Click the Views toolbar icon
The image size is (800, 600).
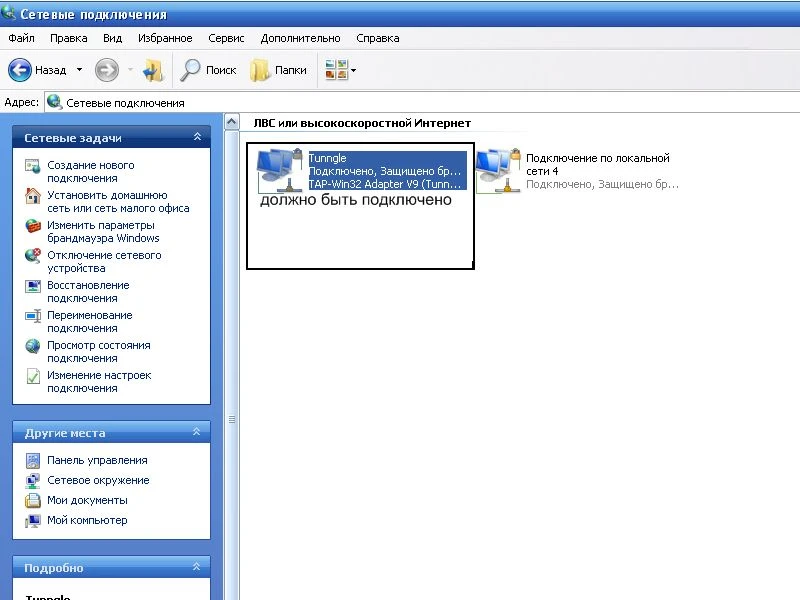coord(336,70)
